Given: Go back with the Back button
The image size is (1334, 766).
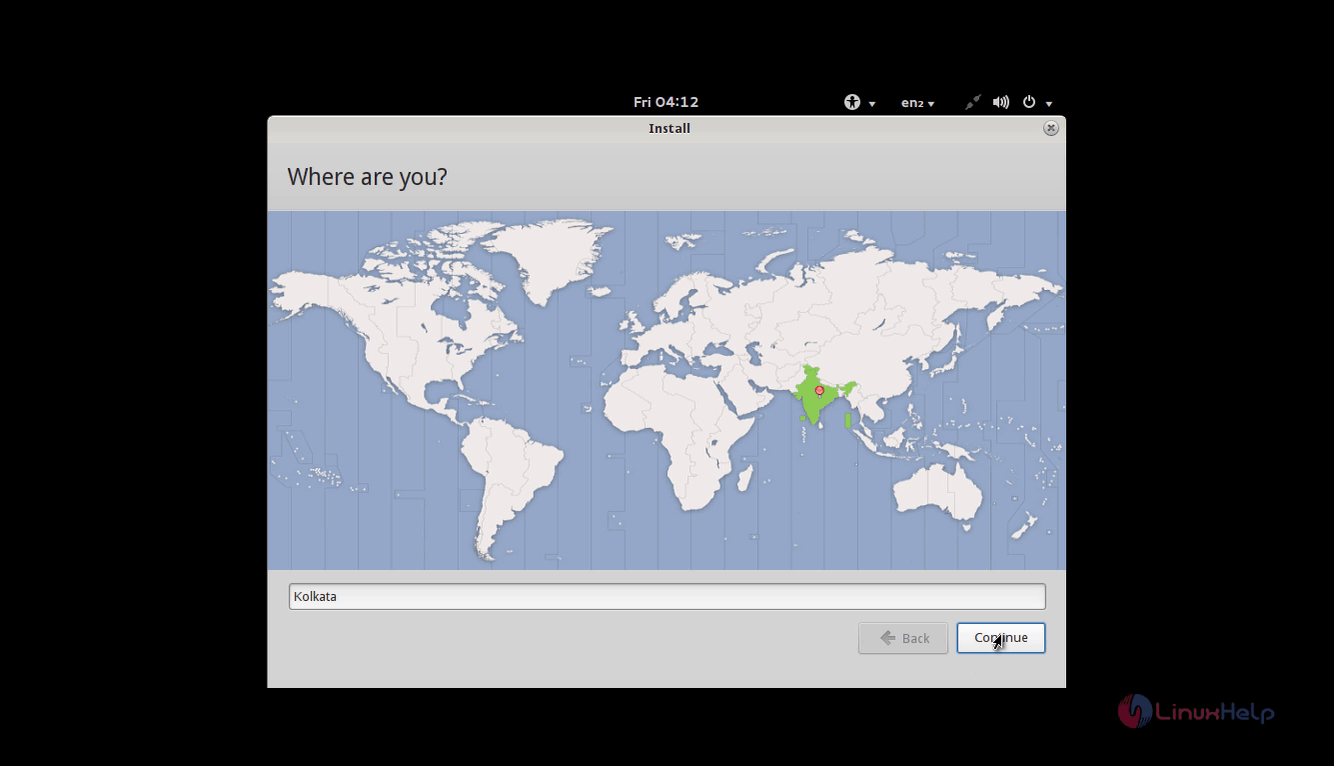Looking at the screenshot, I should (x=903, y=638).
